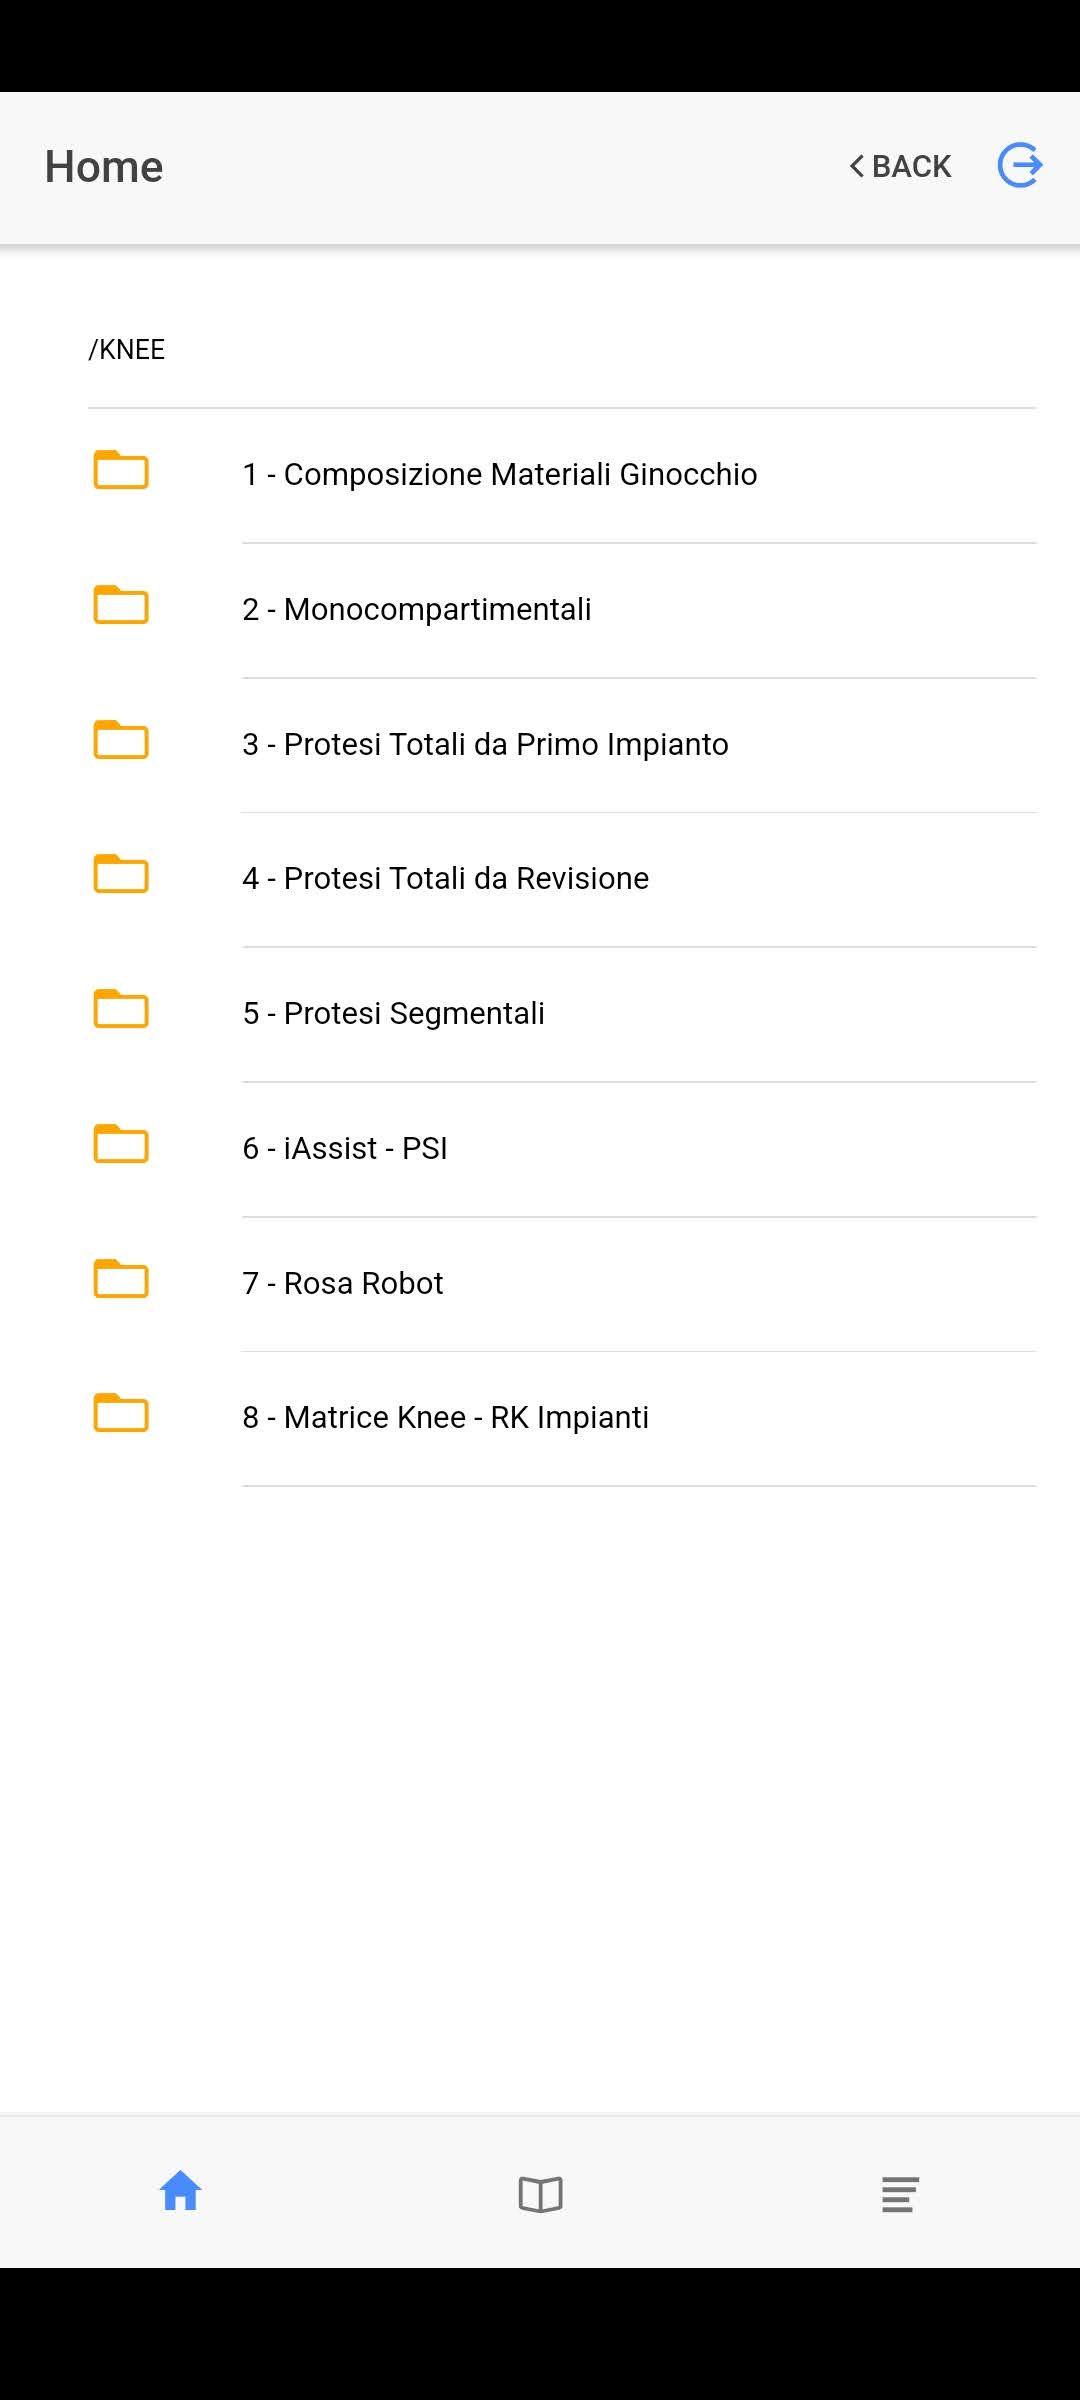
Task: Open folder icon for Protesi Segmentali
Action: pyautogui.click(x=121, y=1009)
